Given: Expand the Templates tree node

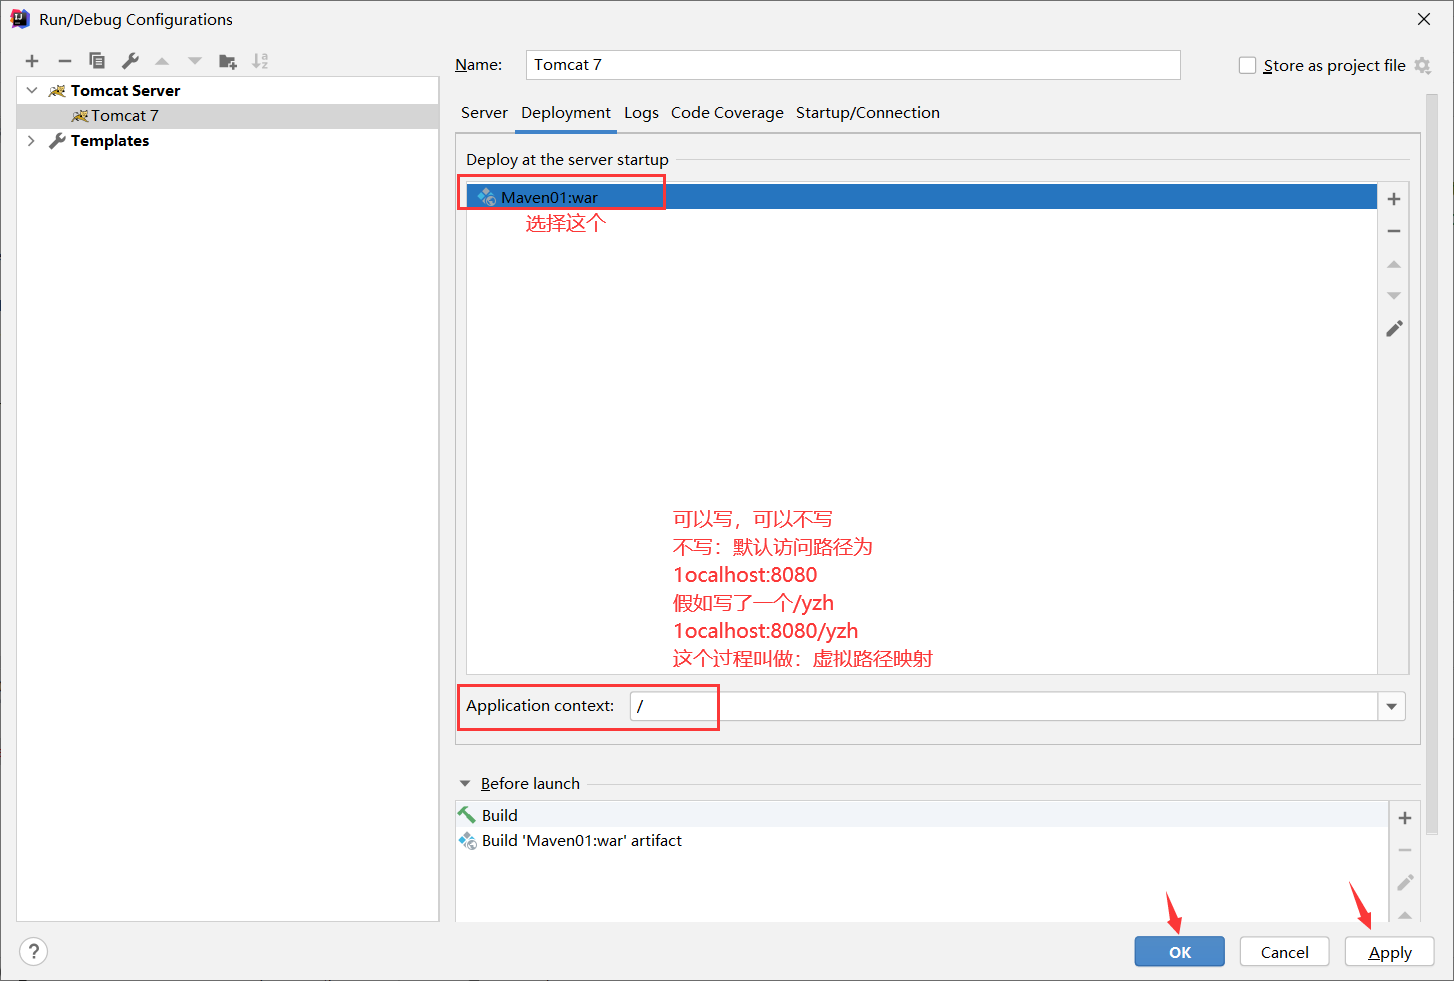Looking at the screenshot, I should click(x=32, y=141).
